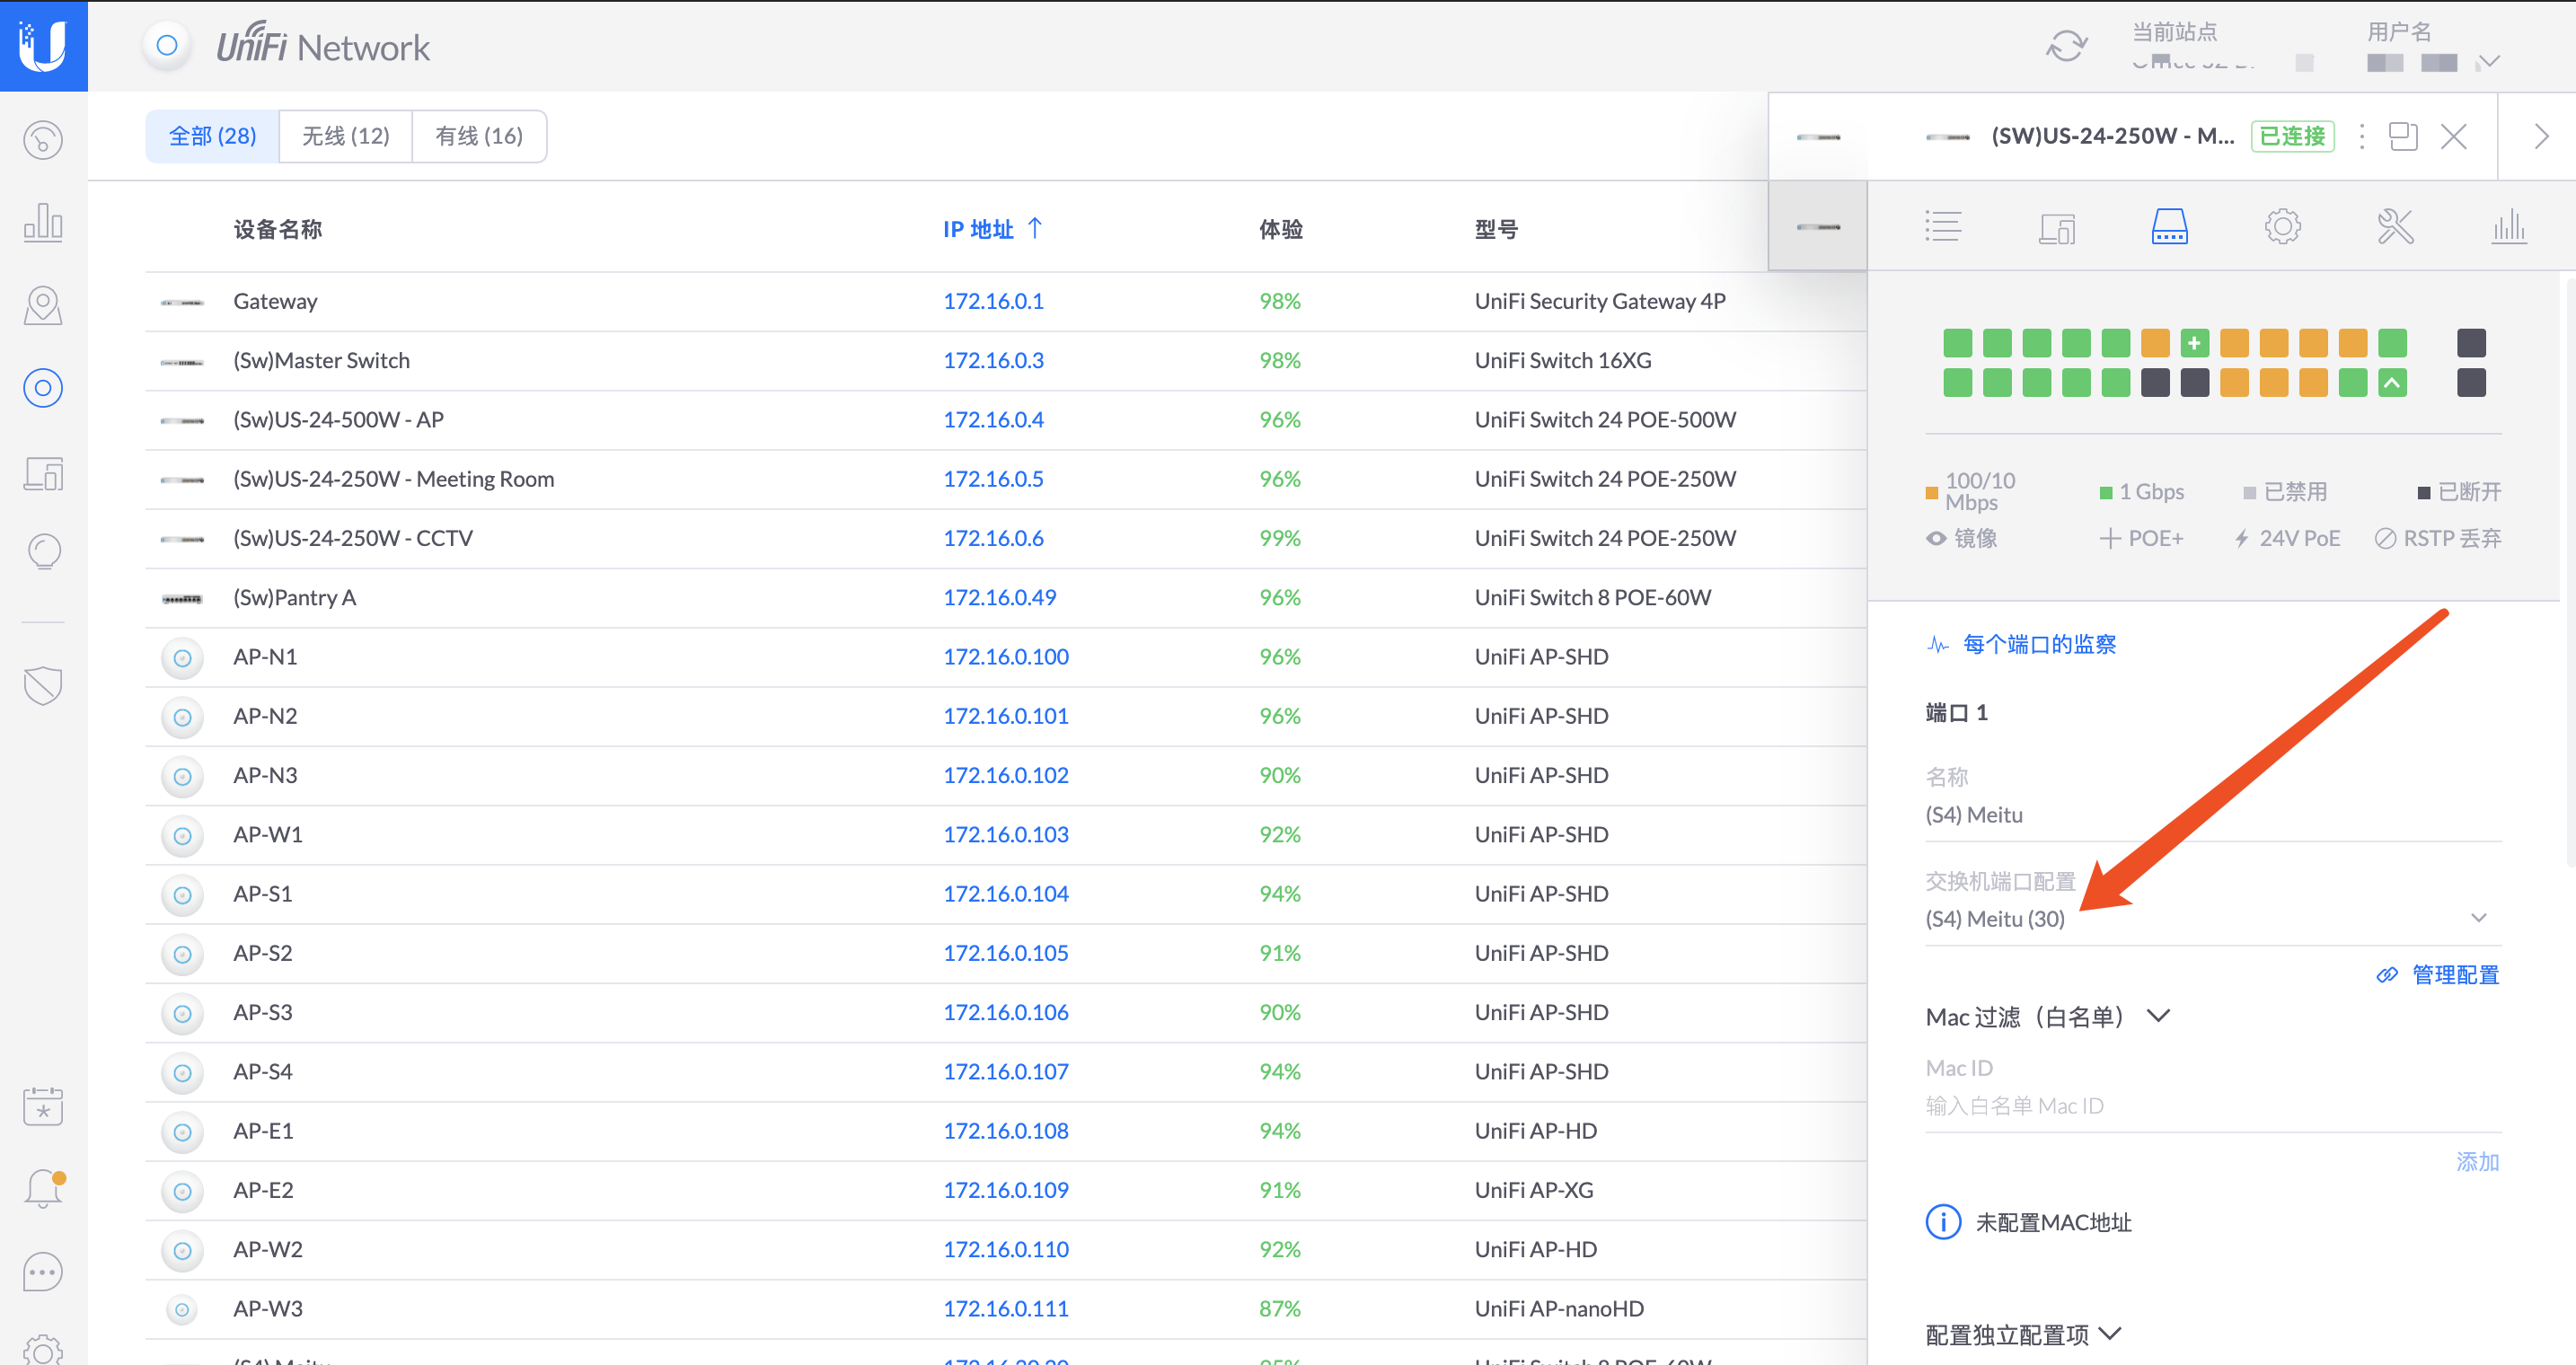The width and height of the screenshot is (2576, 1365).
Task: Open the username account dropdown
Action: 2489,62
